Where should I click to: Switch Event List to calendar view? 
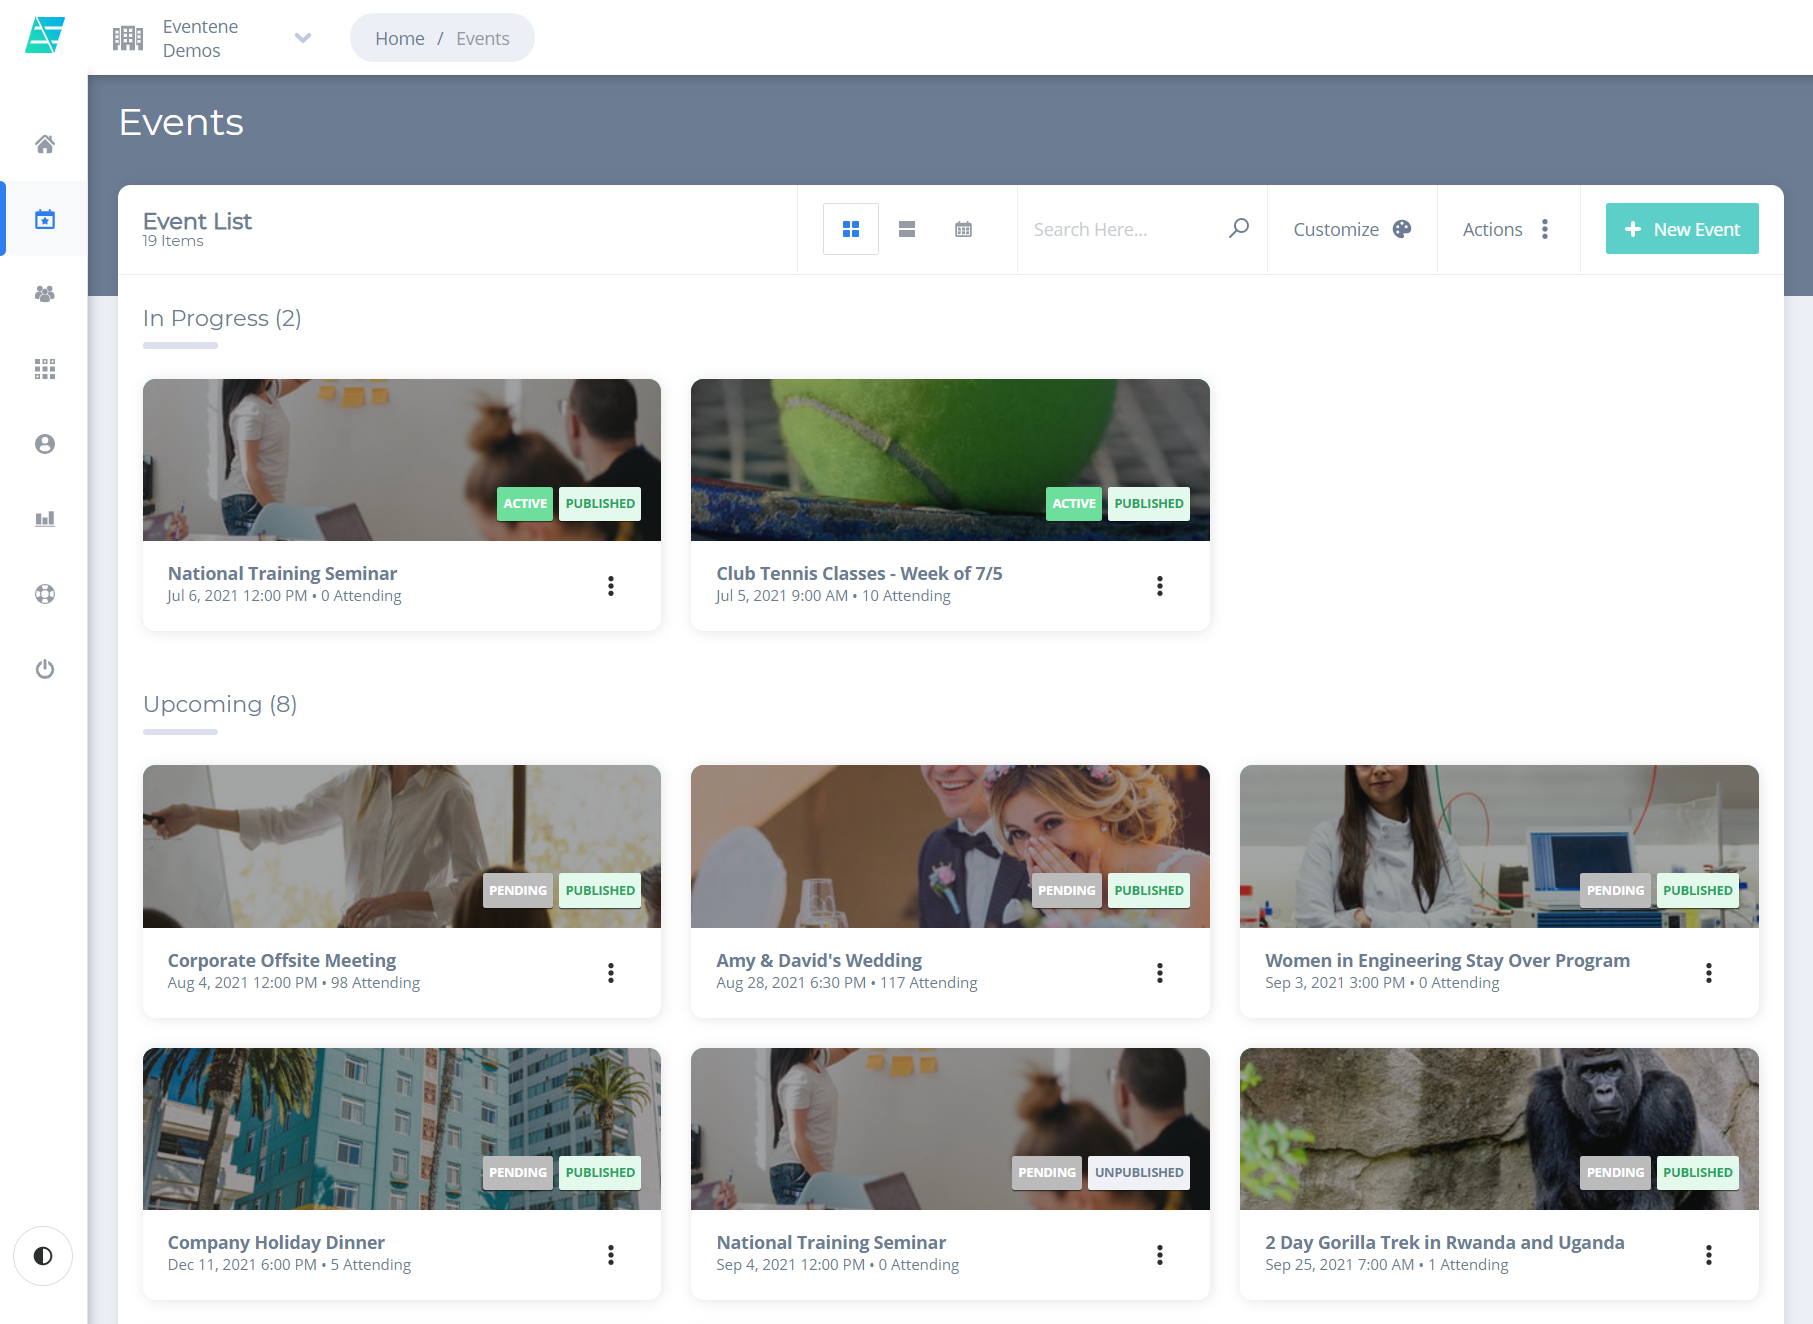pyautogui.click(x=963, y=228)
